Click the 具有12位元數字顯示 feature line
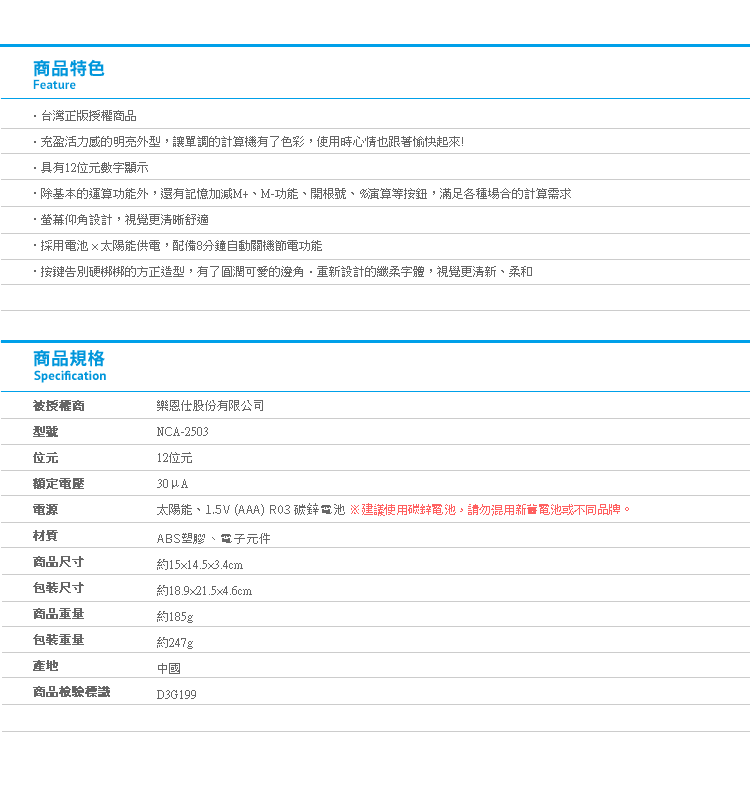750x787 pixels. 95,168
